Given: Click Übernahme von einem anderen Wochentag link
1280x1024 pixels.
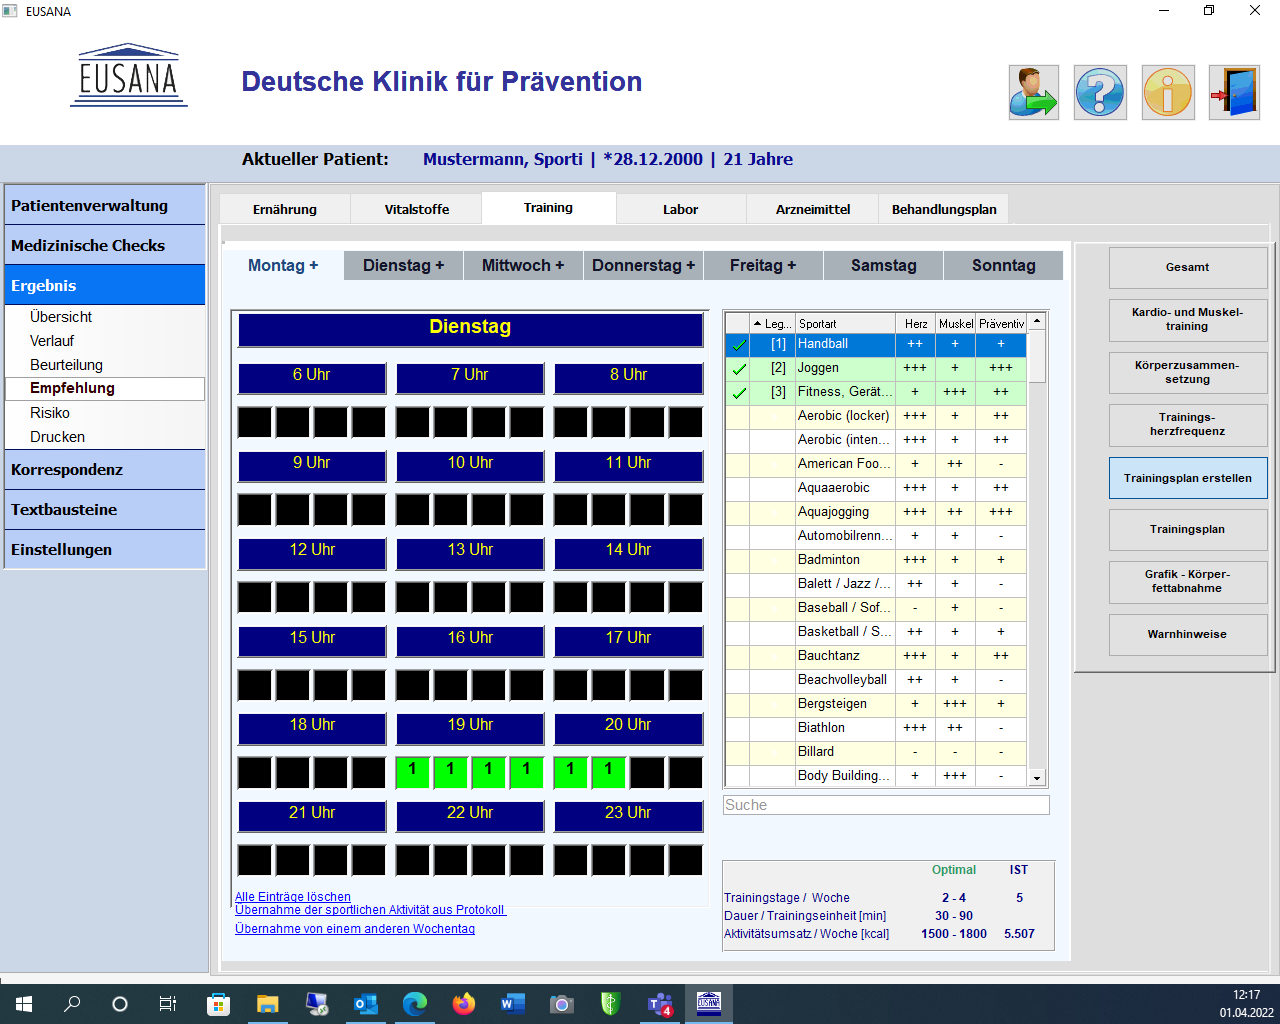Looking at the screenshot, I should click(355, 929).
